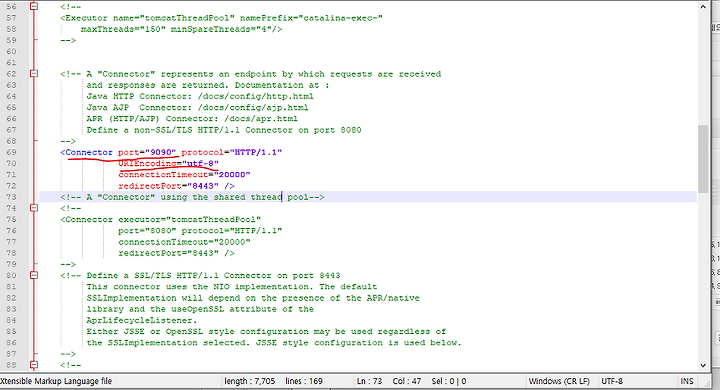Collapse the comment fold at line 74
This screenshot has height=390, width=720.
[34, 208]
